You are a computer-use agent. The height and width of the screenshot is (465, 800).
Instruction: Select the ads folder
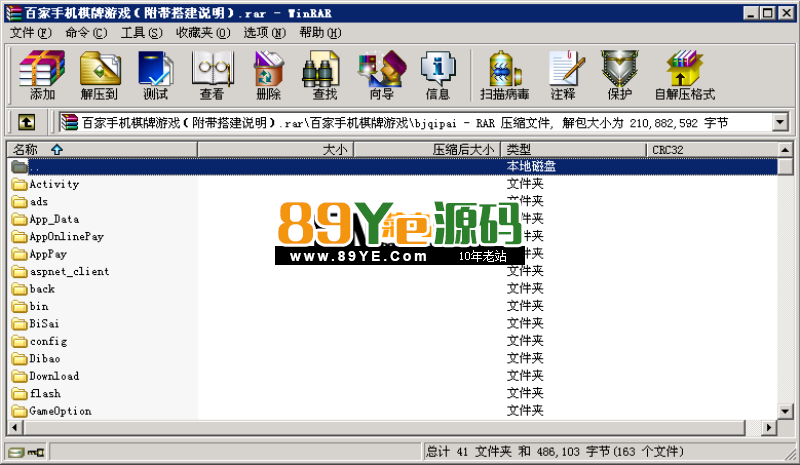30,202
